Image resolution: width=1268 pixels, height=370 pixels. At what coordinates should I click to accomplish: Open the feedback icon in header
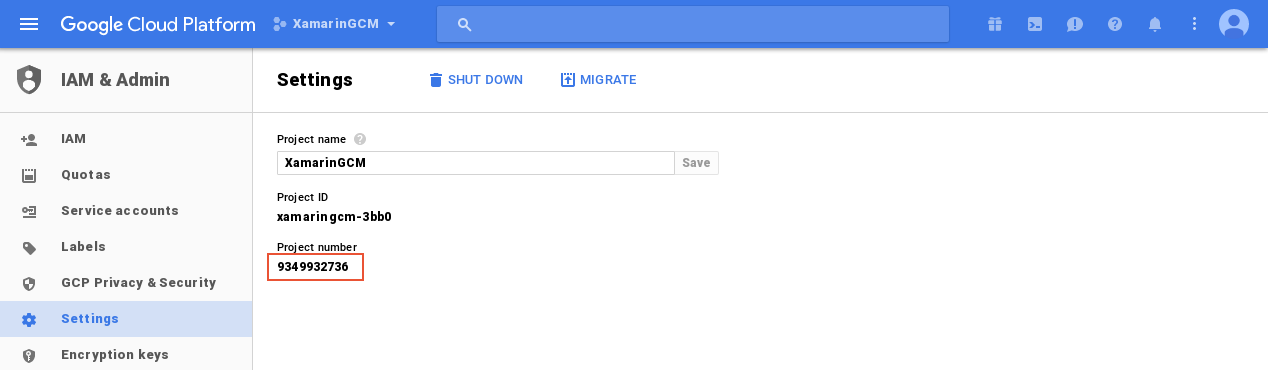coord(1075,24)
